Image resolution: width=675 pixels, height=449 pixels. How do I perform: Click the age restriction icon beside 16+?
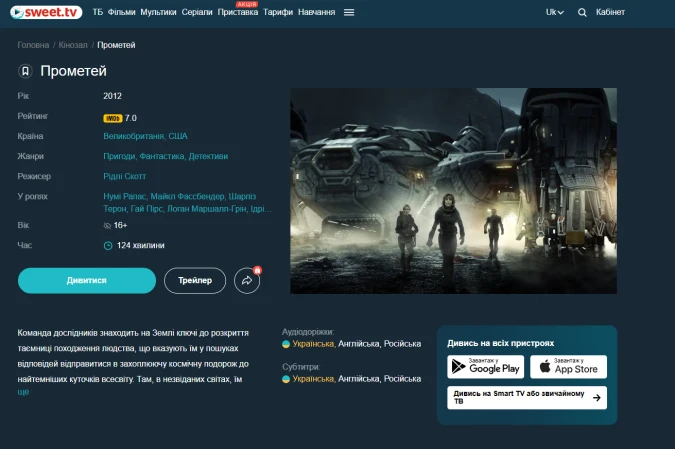(x=107, y=226)
